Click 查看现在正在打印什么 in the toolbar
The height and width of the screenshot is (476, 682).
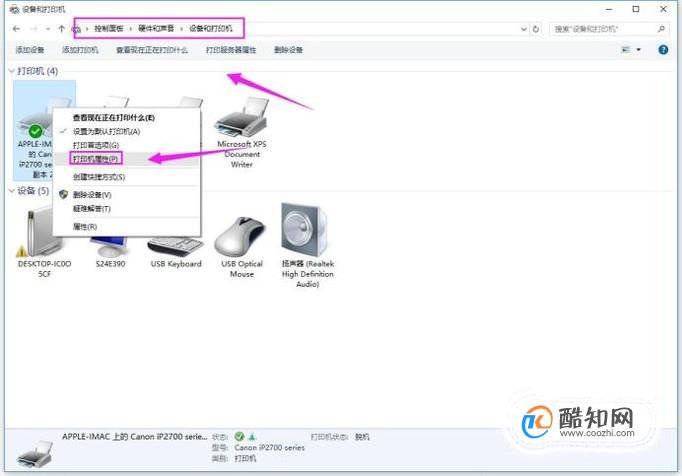[152, 50]
